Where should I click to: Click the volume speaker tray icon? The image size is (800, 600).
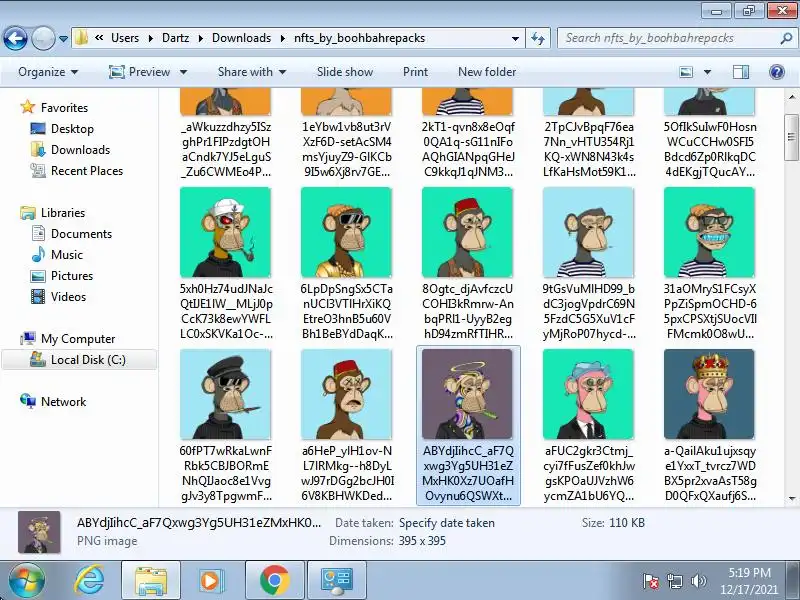(698, 581)
